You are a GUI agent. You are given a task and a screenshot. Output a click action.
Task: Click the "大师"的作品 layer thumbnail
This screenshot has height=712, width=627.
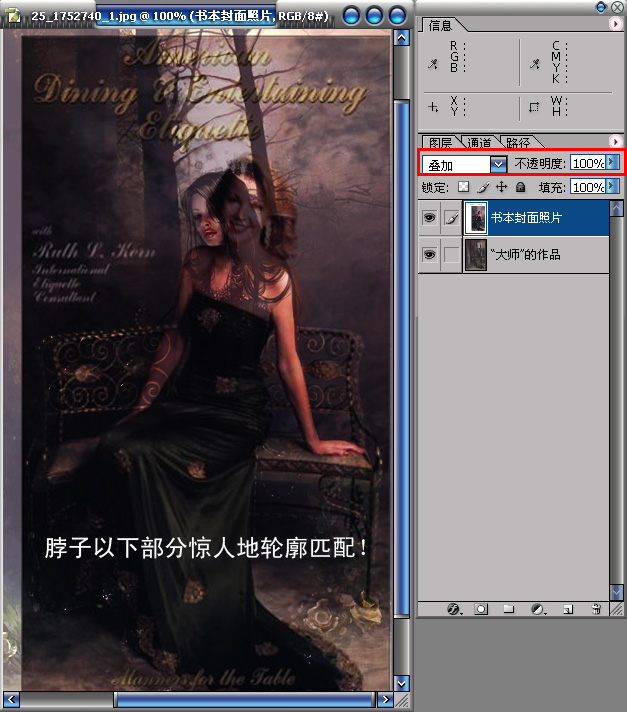pos(476,255)
